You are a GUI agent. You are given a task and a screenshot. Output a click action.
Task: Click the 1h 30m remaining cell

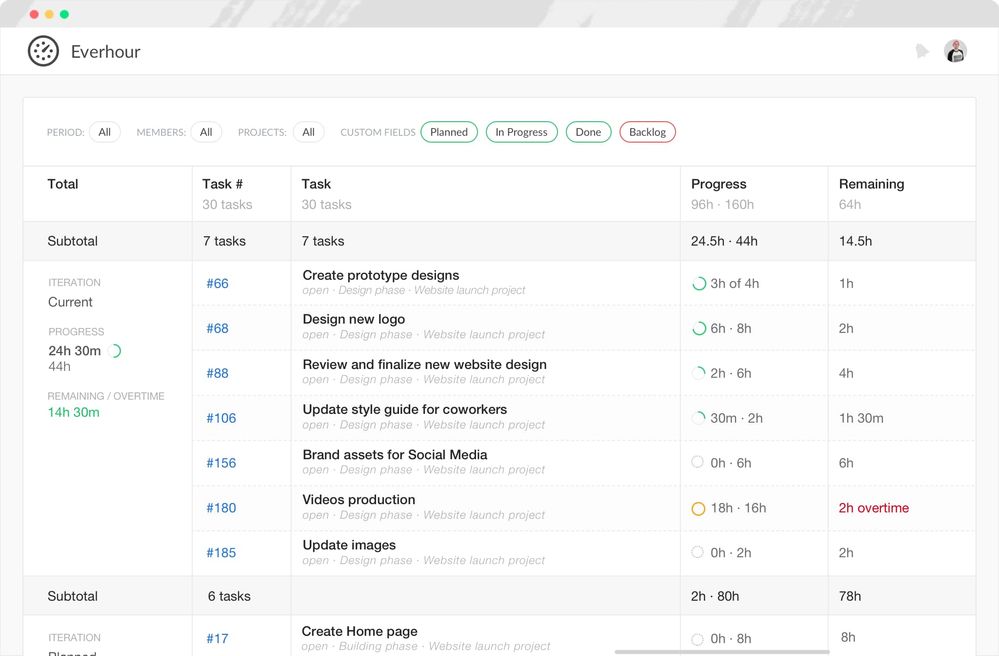[x=861, y=418]
